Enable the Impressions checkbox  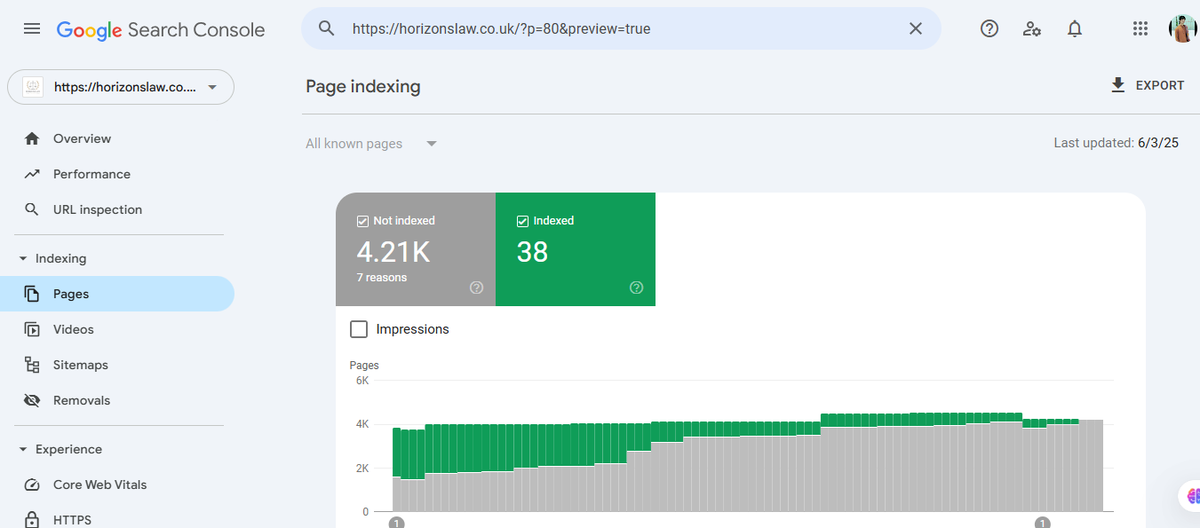(x=359, y=329)
